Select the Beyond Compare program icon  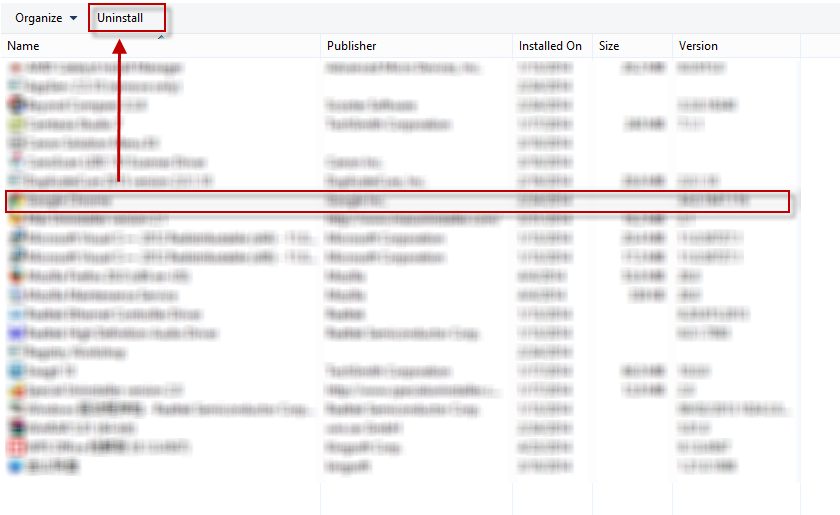(x=16, y=105)
